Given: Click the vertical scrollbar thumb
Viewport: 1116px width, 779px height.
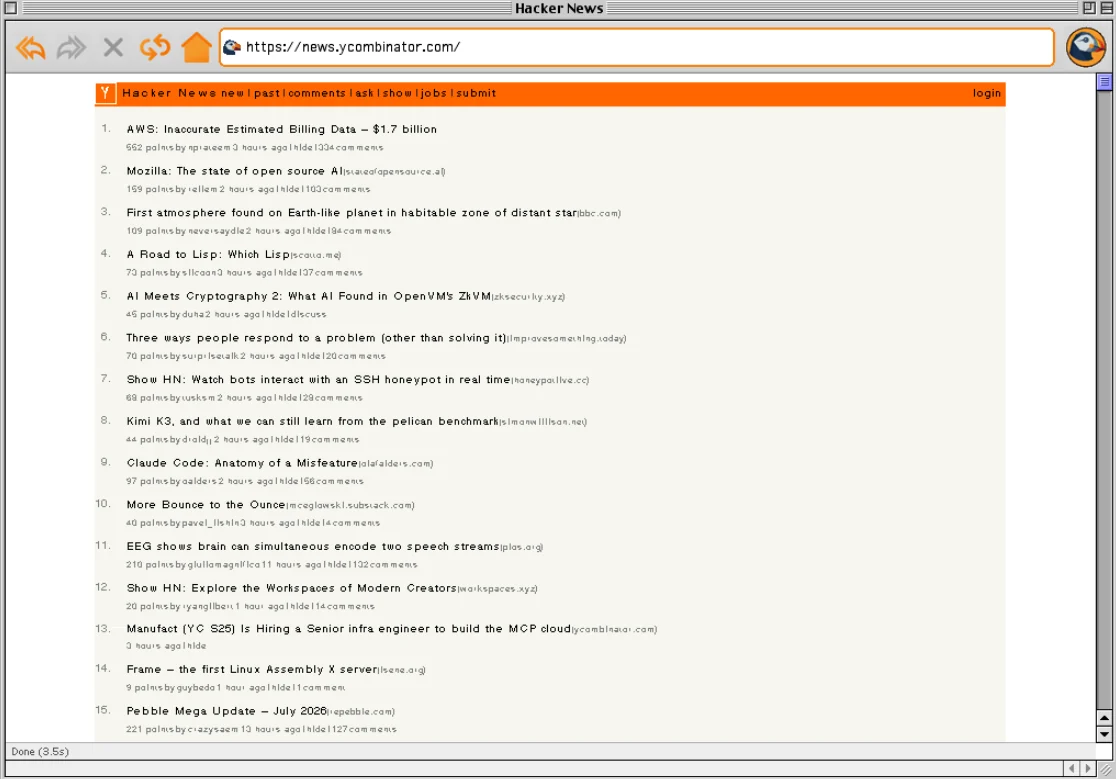Looking at the screenshot, I should tap(1104, 82).
